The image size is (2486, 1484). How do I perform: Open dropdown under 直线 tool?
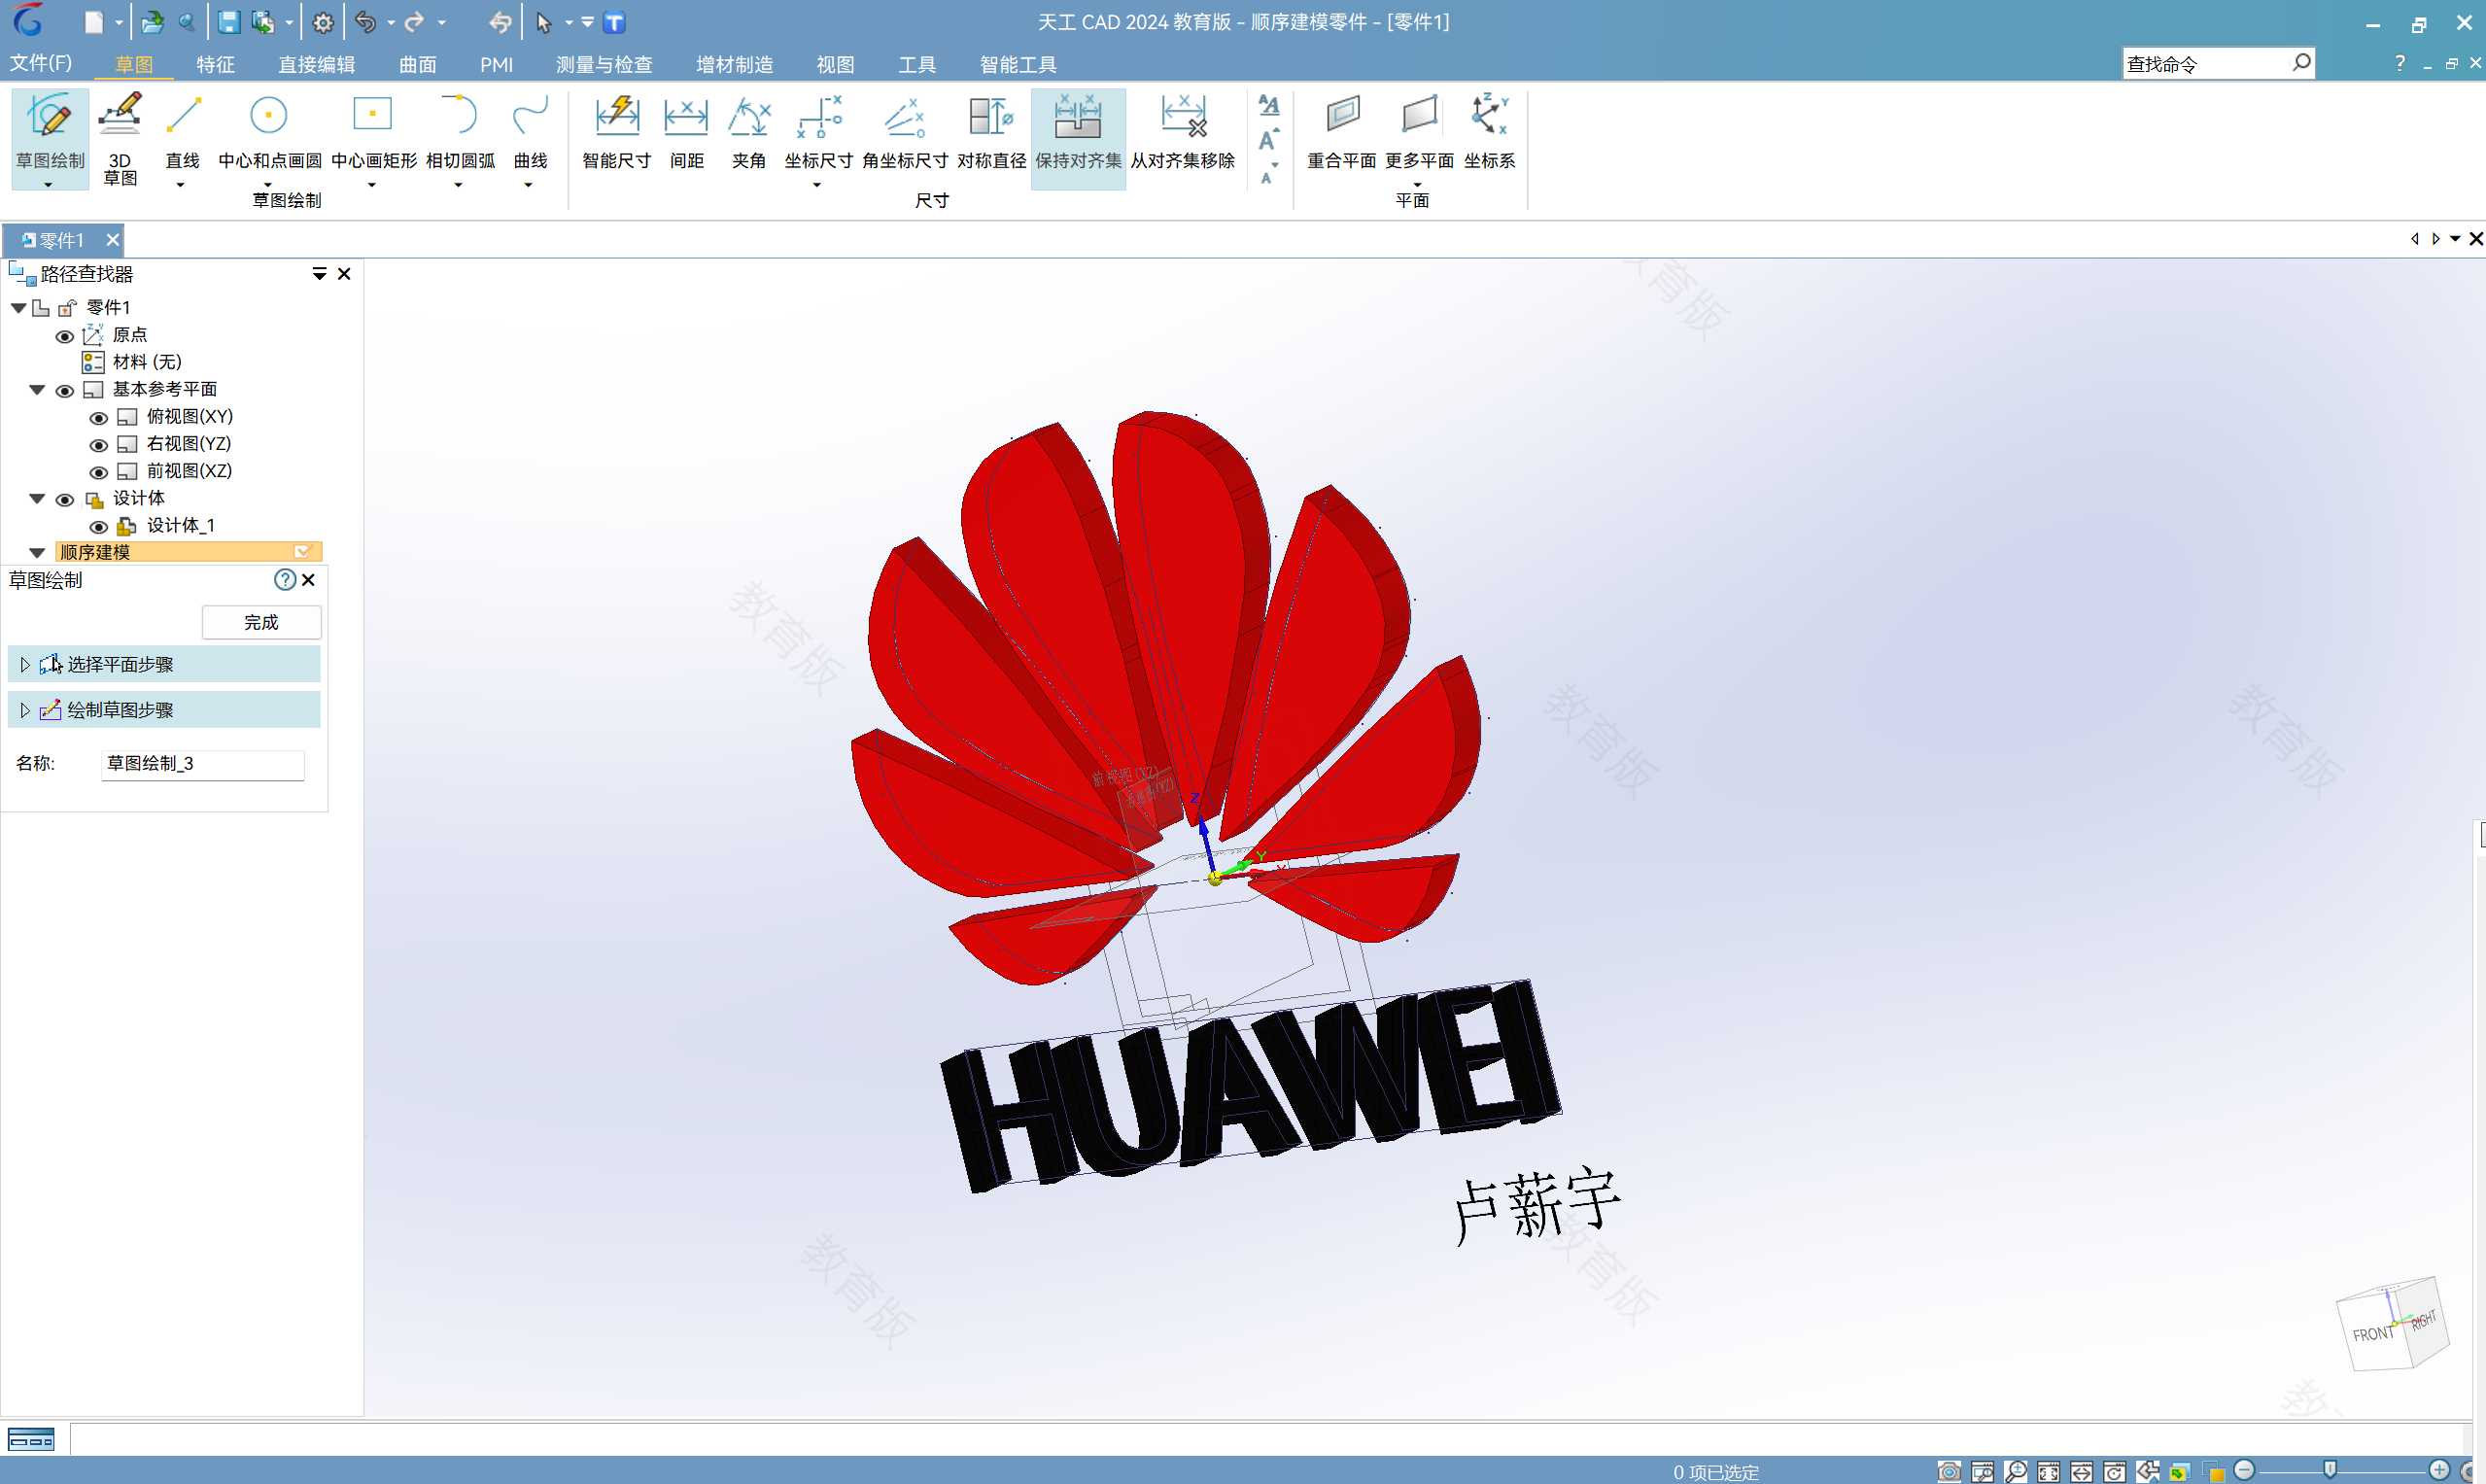point(180,185)
